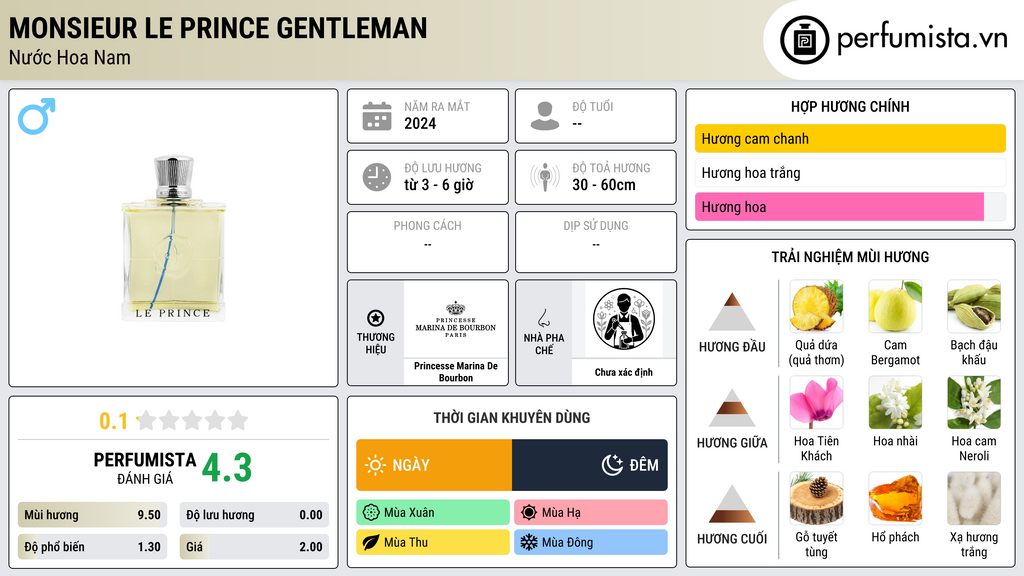Click the Hương giữa pyramid icon
This screenshot has height=576, width=1024.
point(732,408)
